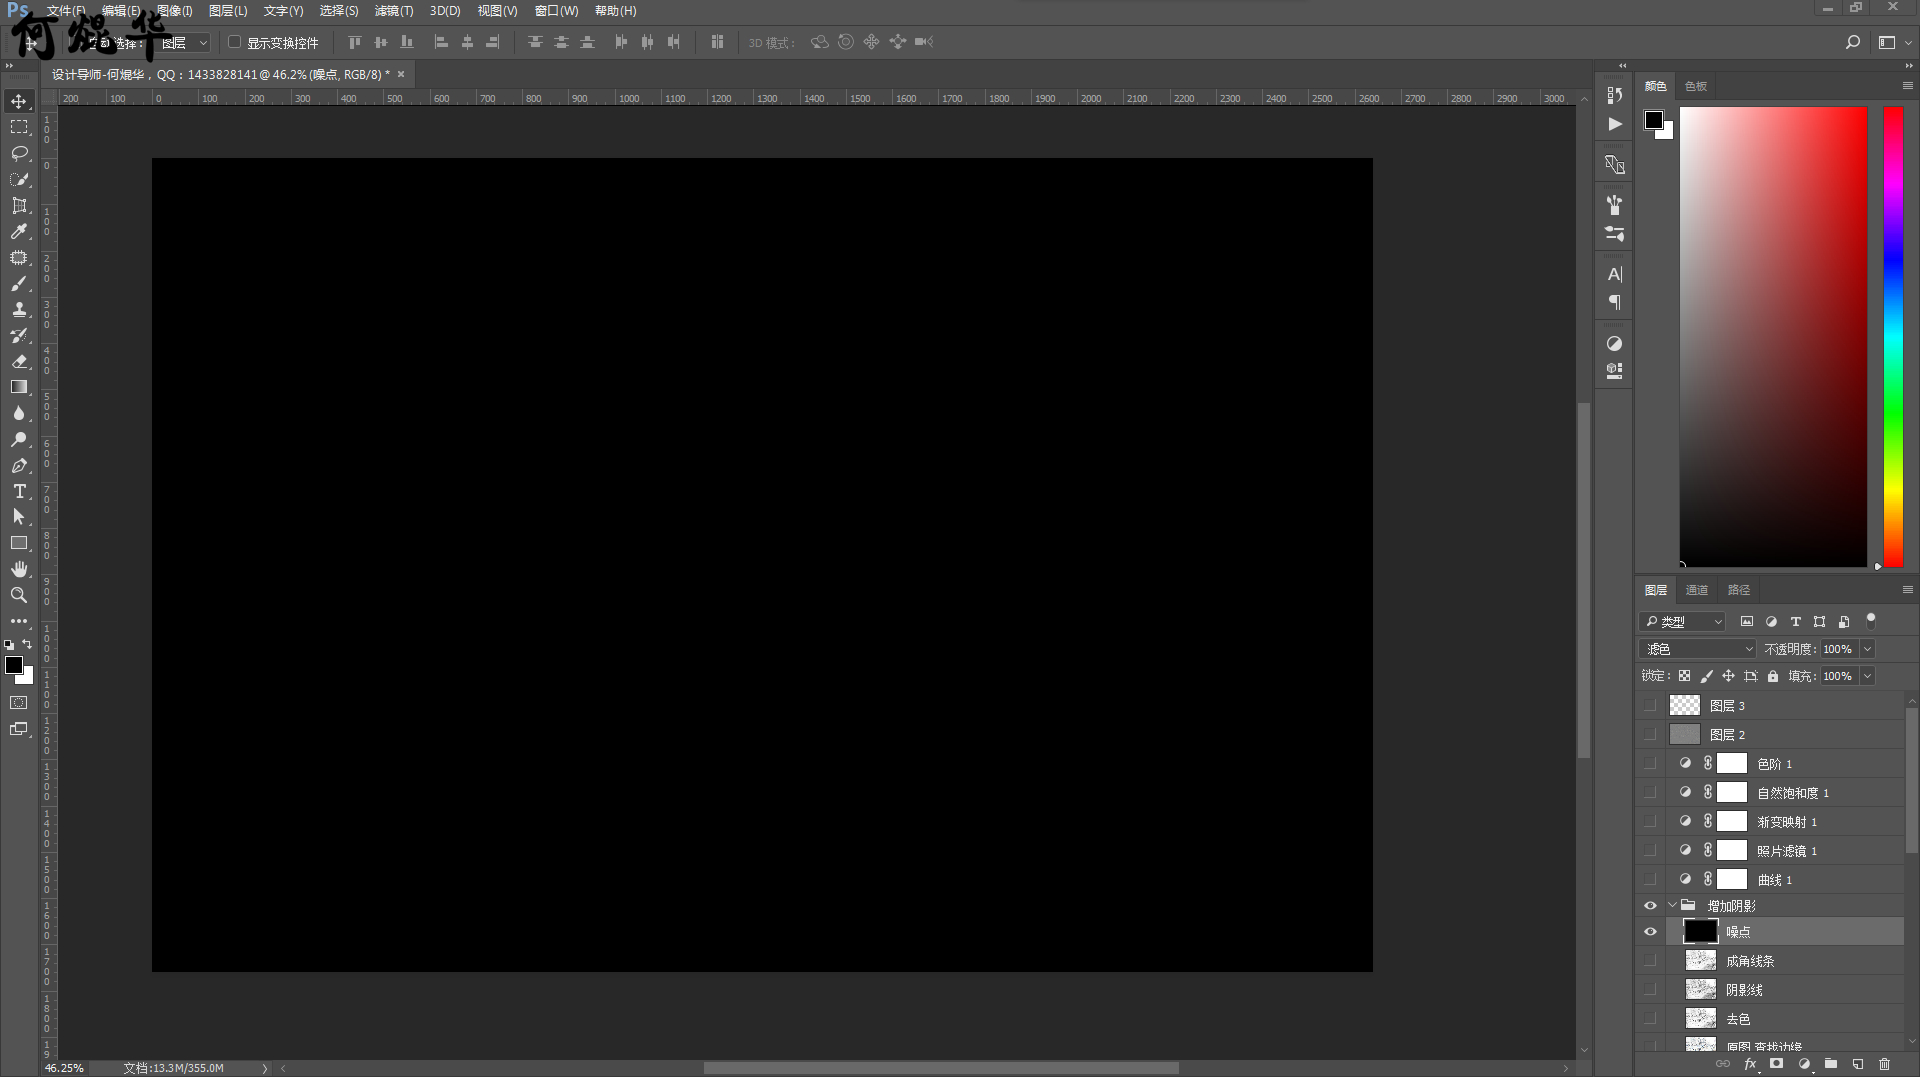Screen dimensions: 1920x1077
Task: Open the 滤镜(T) menu
Action: (393, 11)
